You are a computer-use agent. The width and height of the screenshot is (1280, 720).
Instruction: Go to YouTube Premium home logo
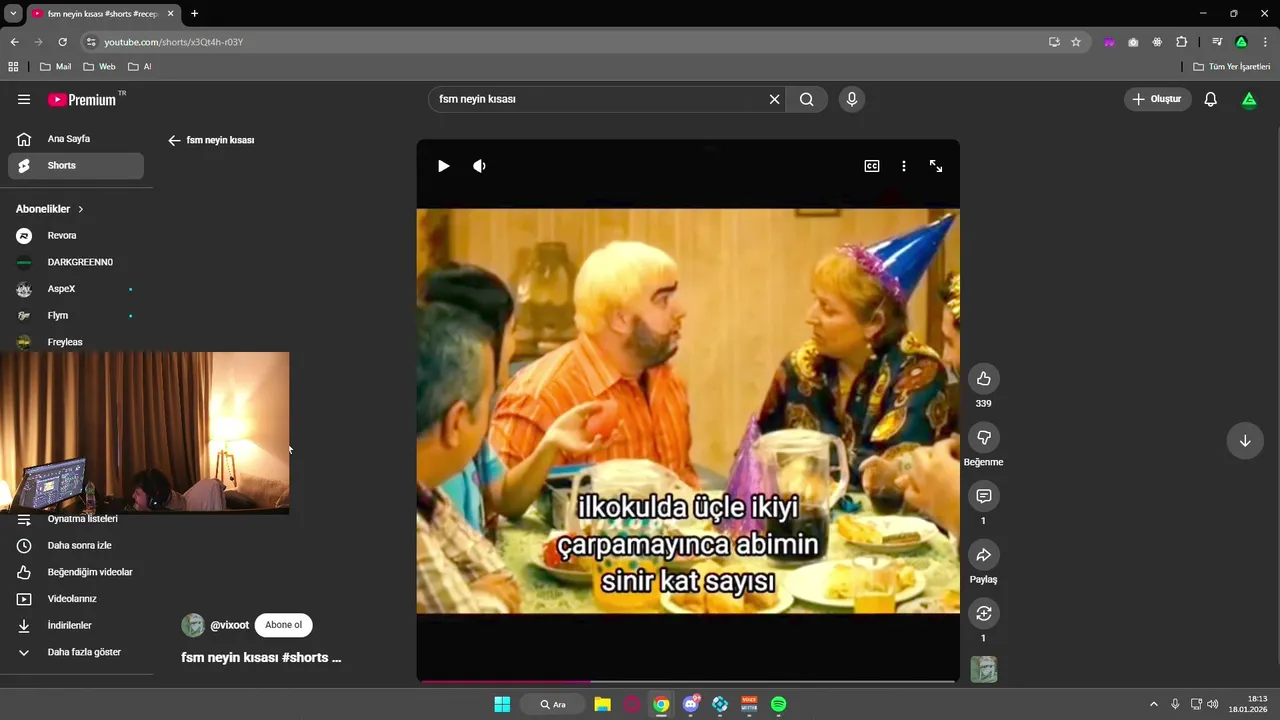[82, 99]
